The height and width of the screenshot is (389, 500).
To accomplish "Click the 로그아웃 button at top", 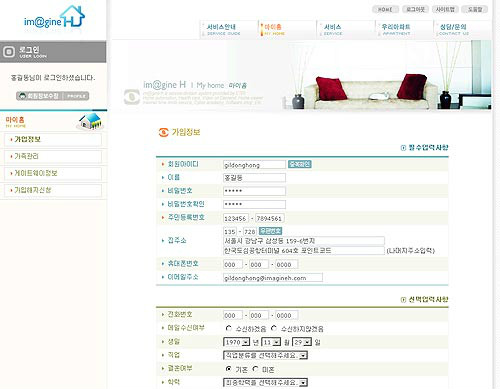I will click(x=415, y=9).
